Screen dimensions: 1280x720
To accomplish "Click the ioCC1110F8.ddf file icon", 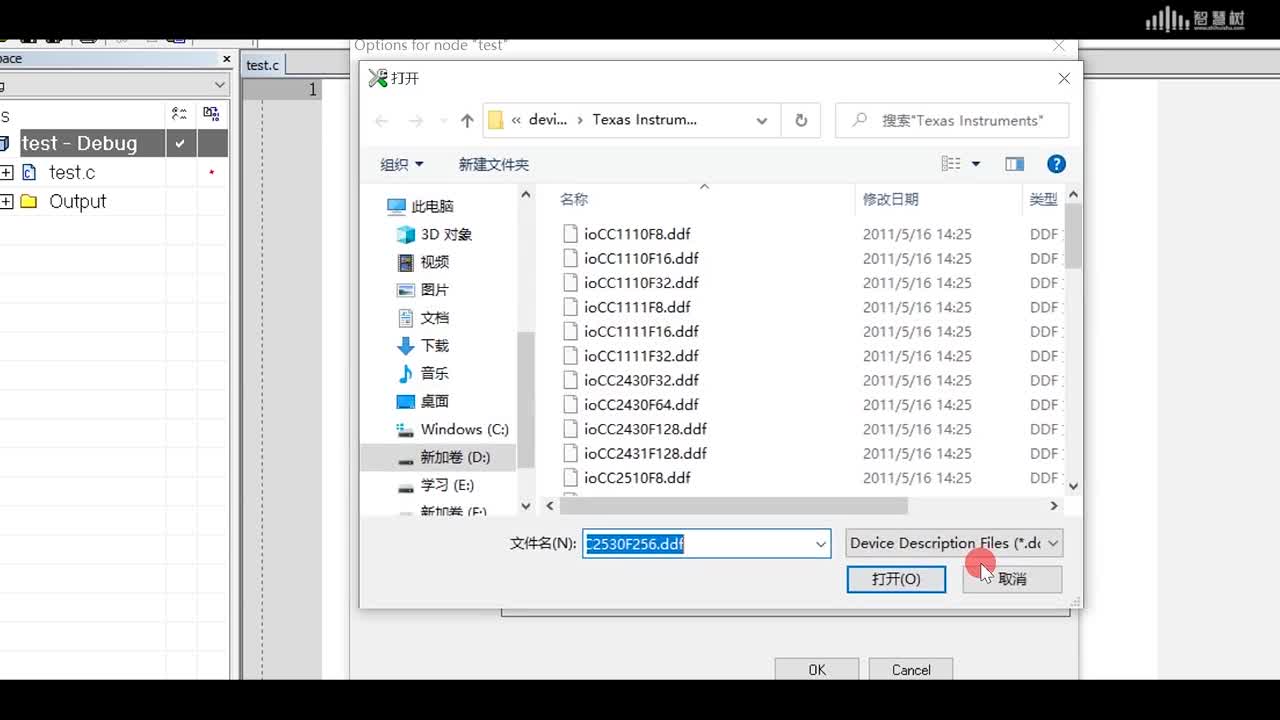I will (x=570, y=234).
